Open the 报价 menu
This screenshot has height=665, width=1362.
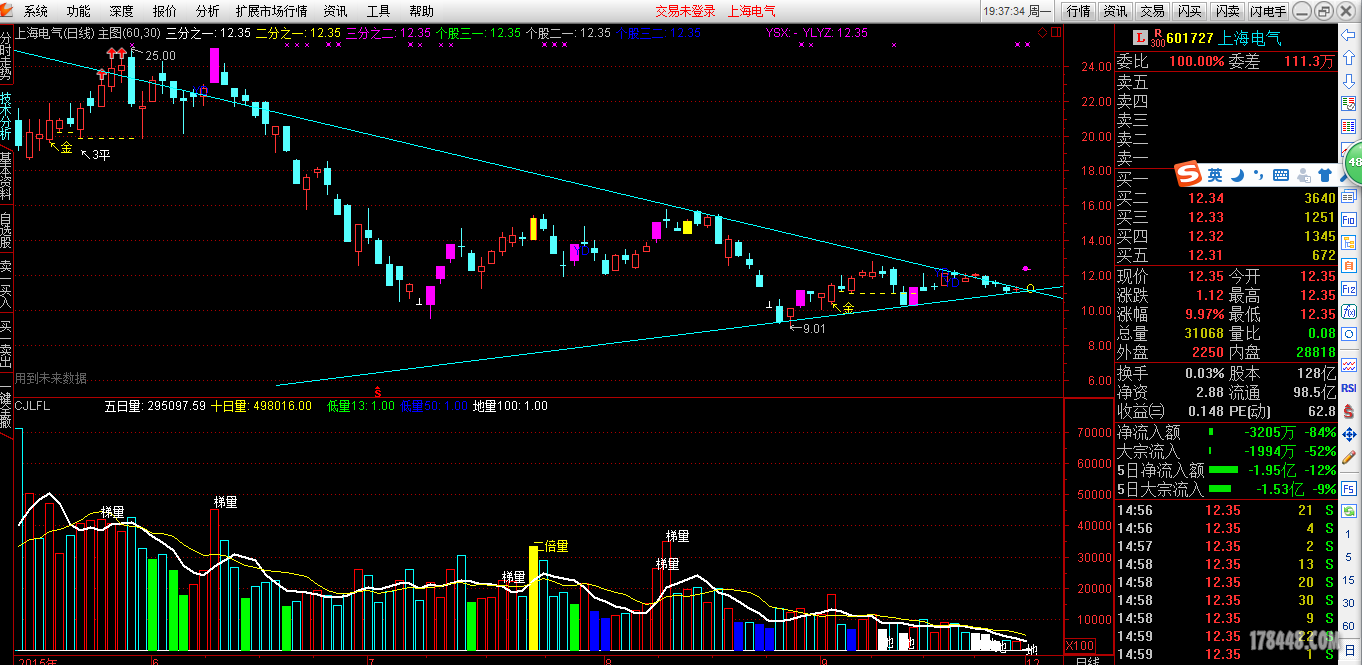click(x=165, y=11)
